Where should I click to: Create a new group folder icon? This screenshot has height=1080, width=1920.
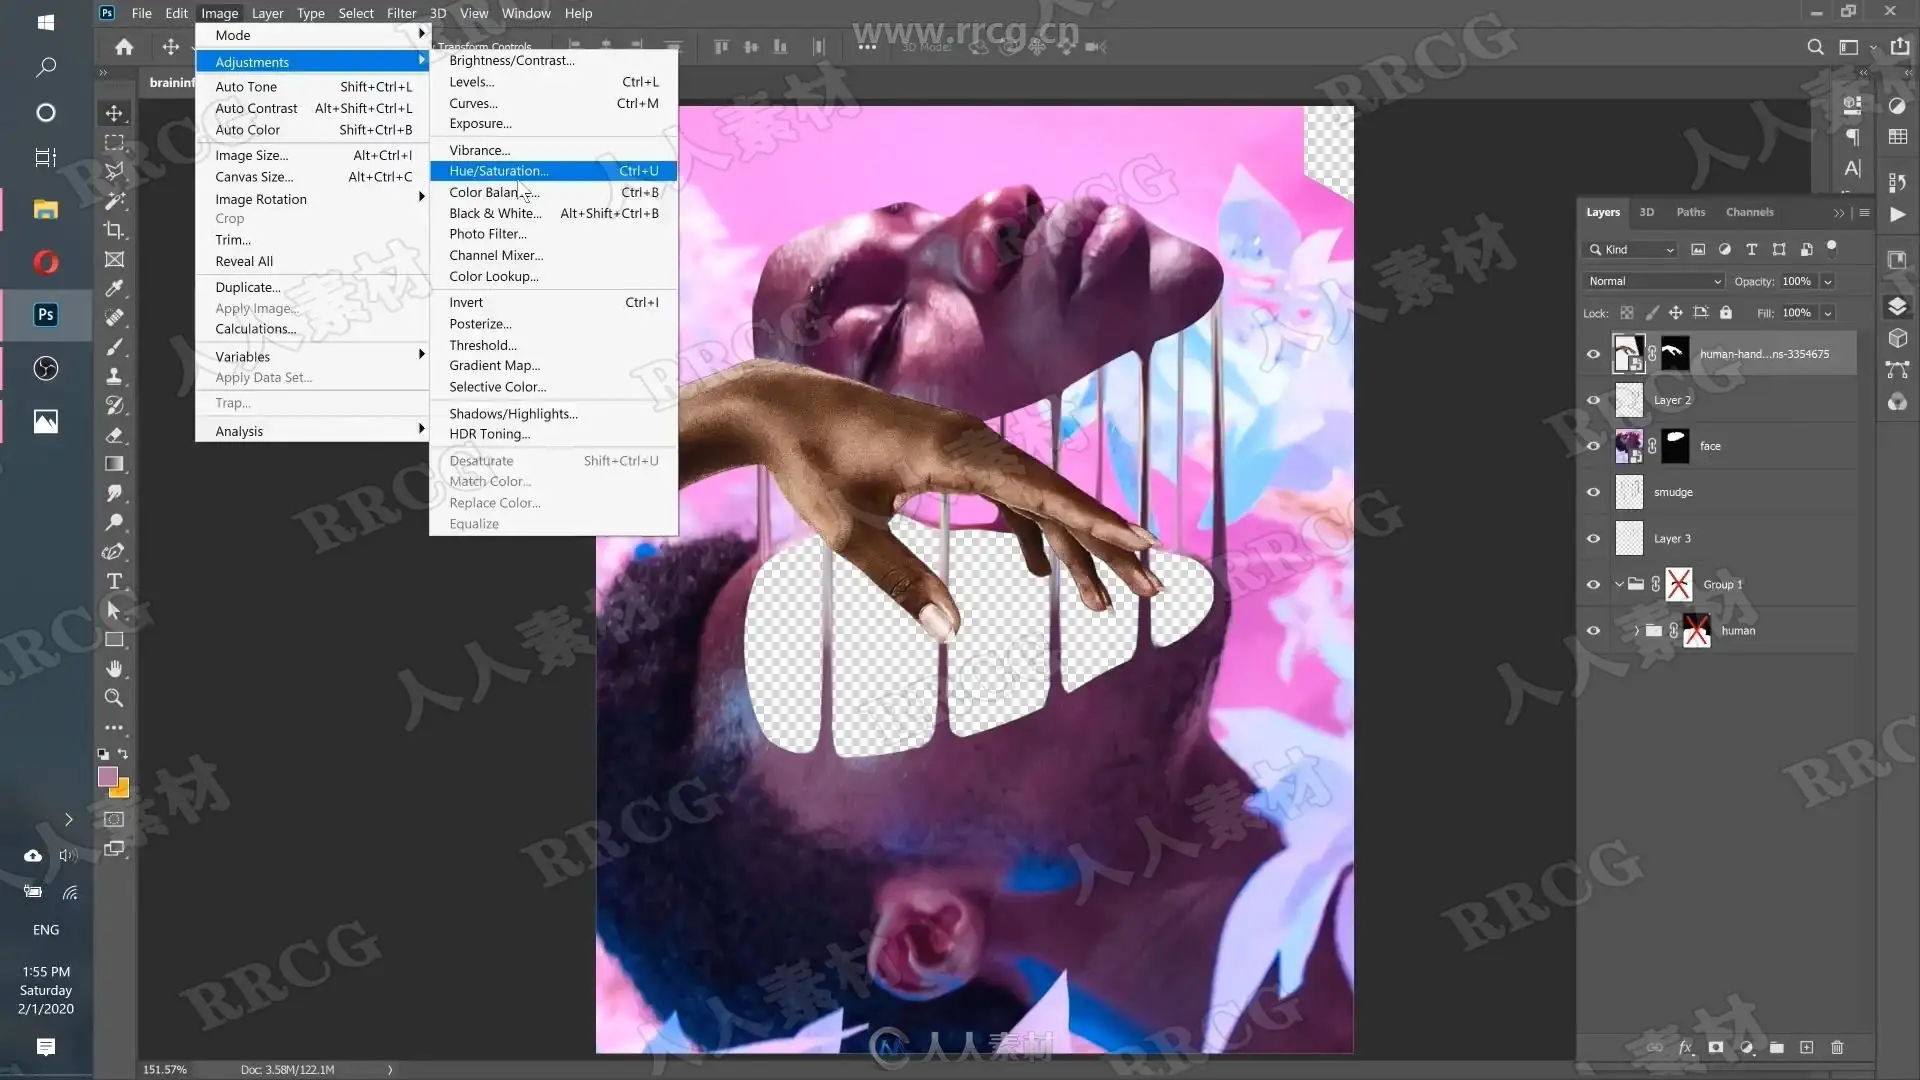coord(1776,1047)
